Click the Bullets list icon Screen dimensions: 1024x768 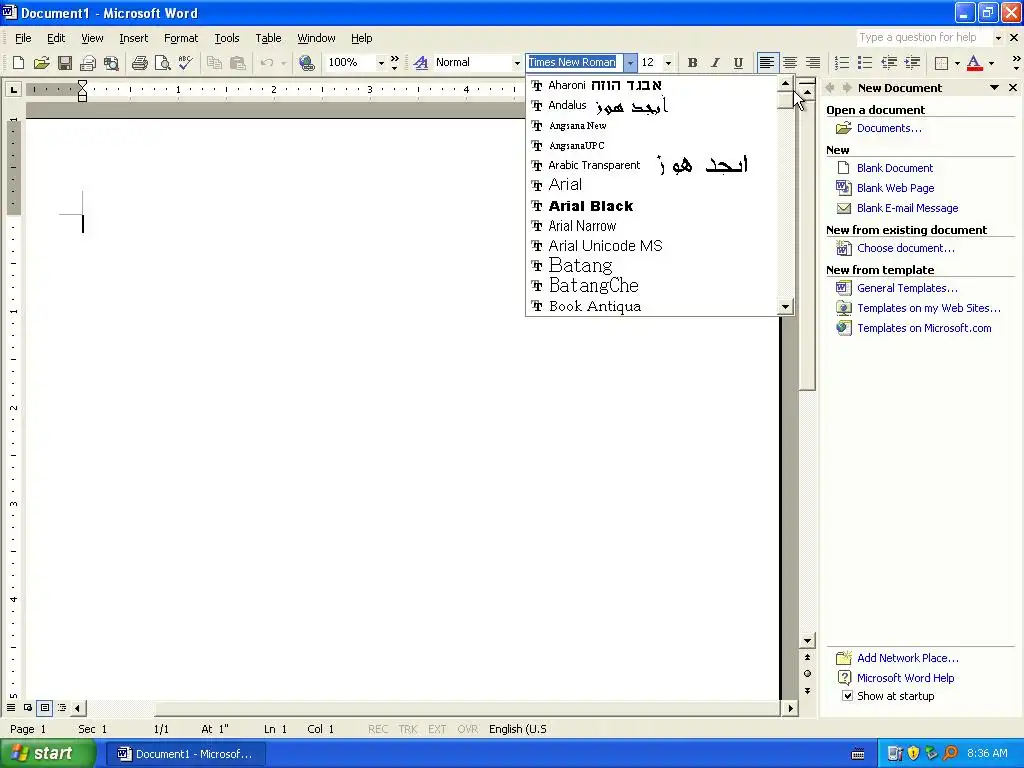(865, 63)
